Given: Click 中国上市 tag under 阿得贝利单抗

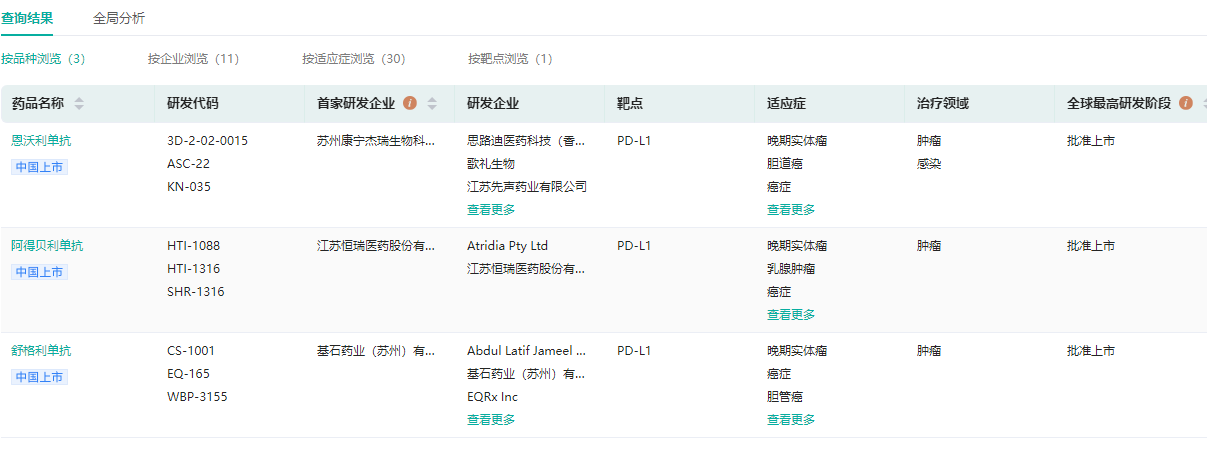Looking at the screenshot, I should coord(40,272).
